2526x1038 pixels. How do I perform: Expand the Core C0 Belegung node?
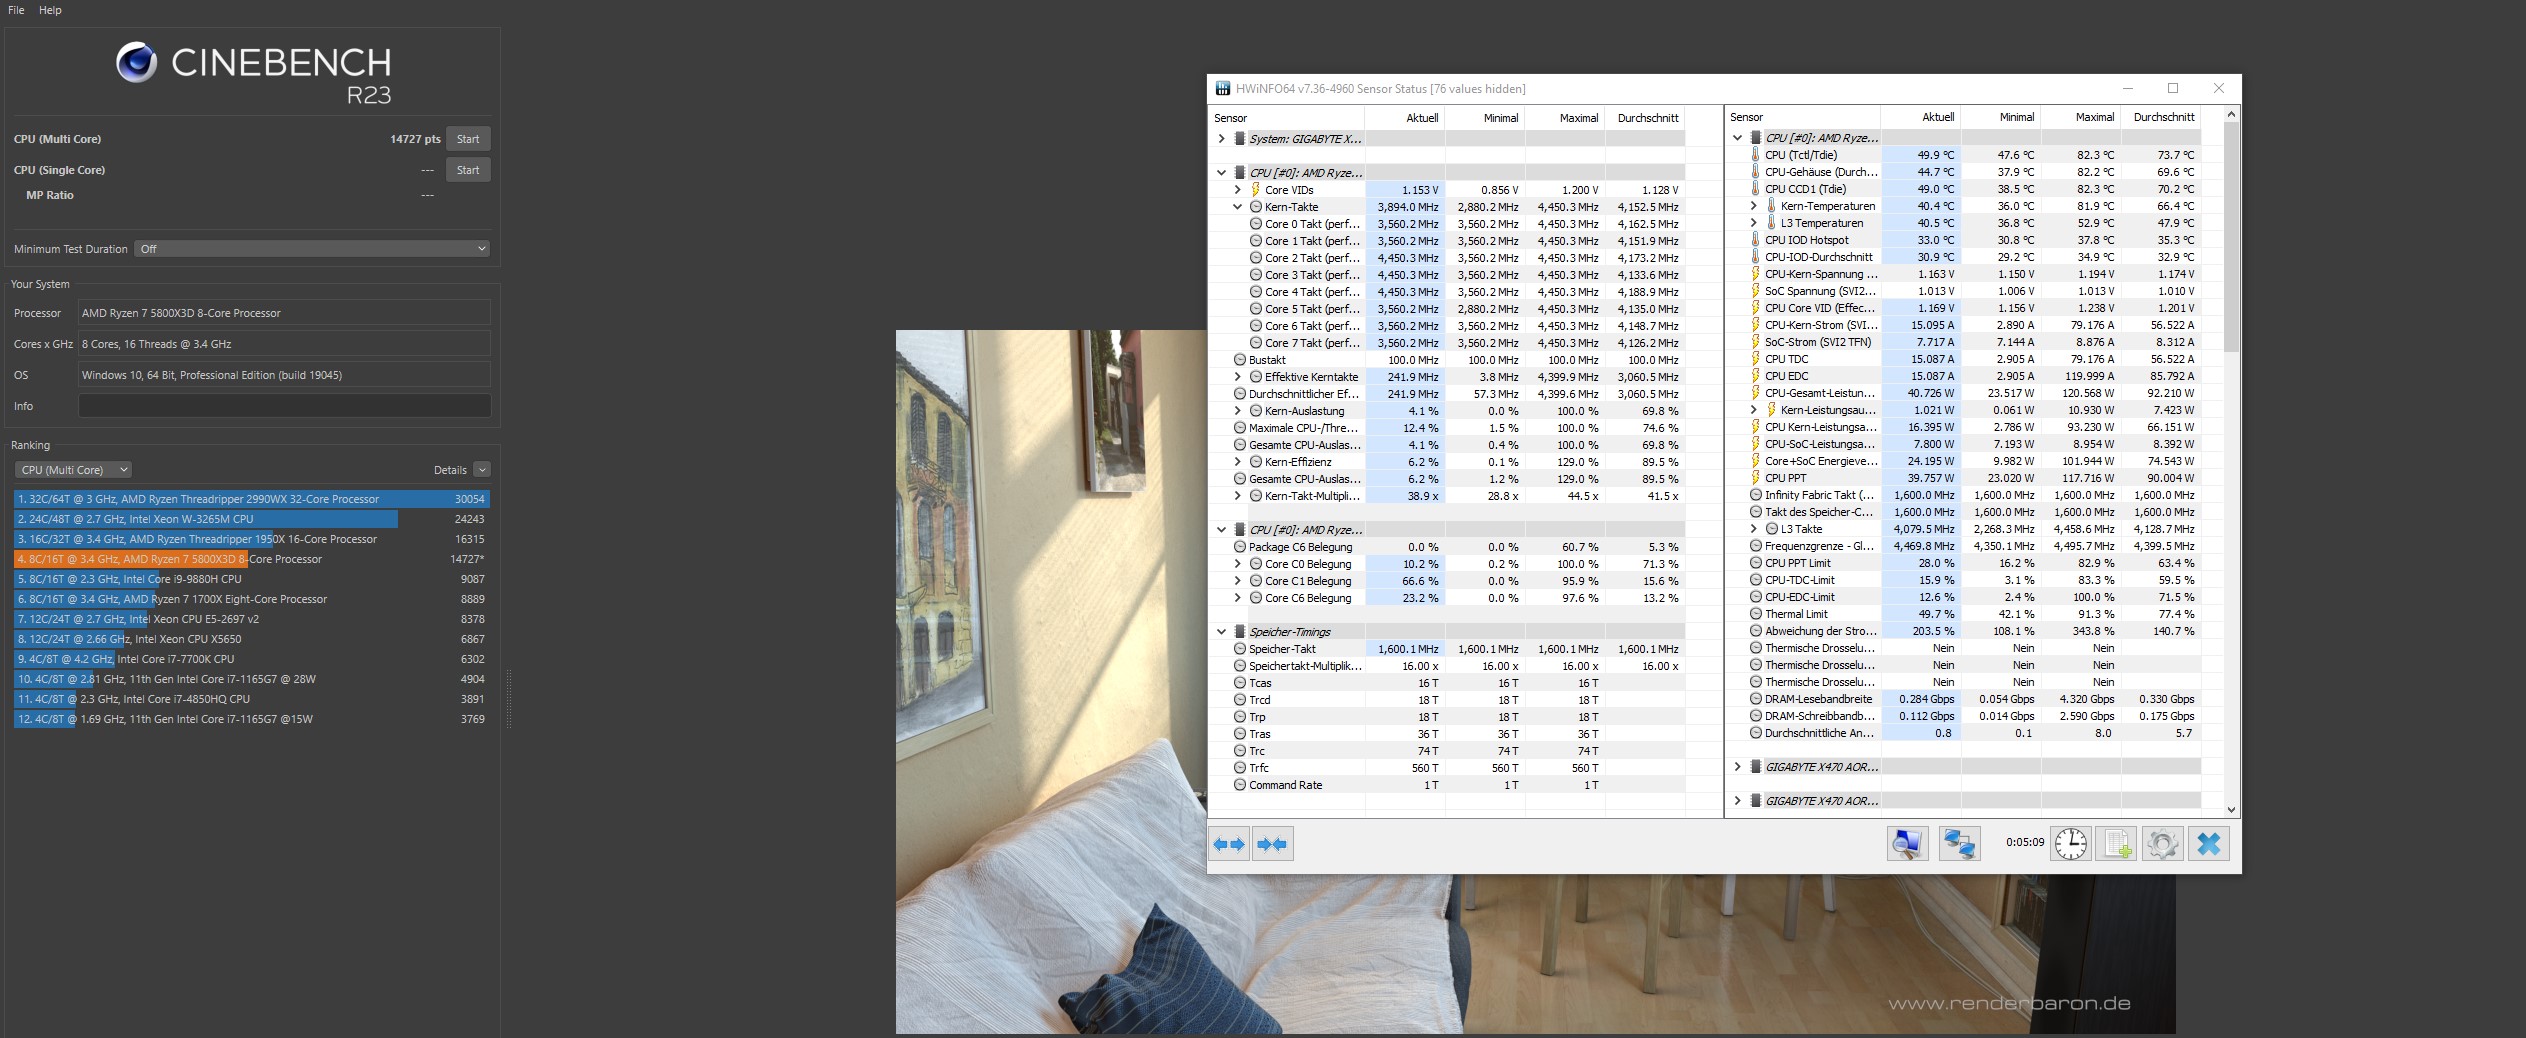click(x=1237, y=564)
